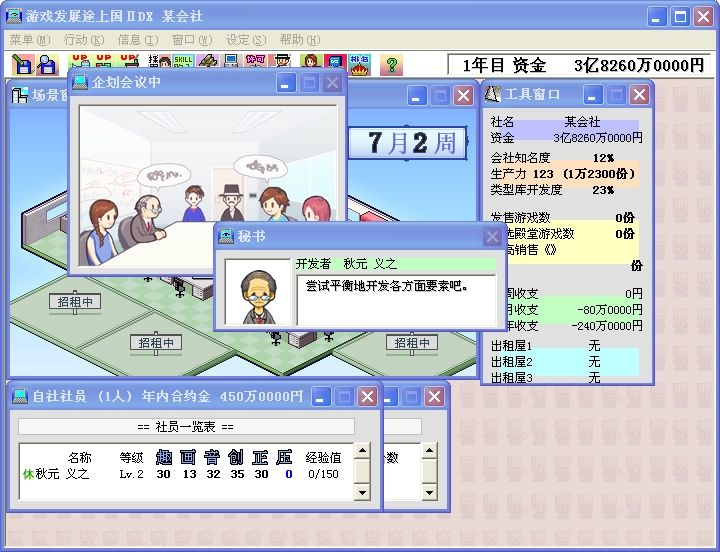
Task: Click the man in hat toolbar icon
Action: pos(280,62)
